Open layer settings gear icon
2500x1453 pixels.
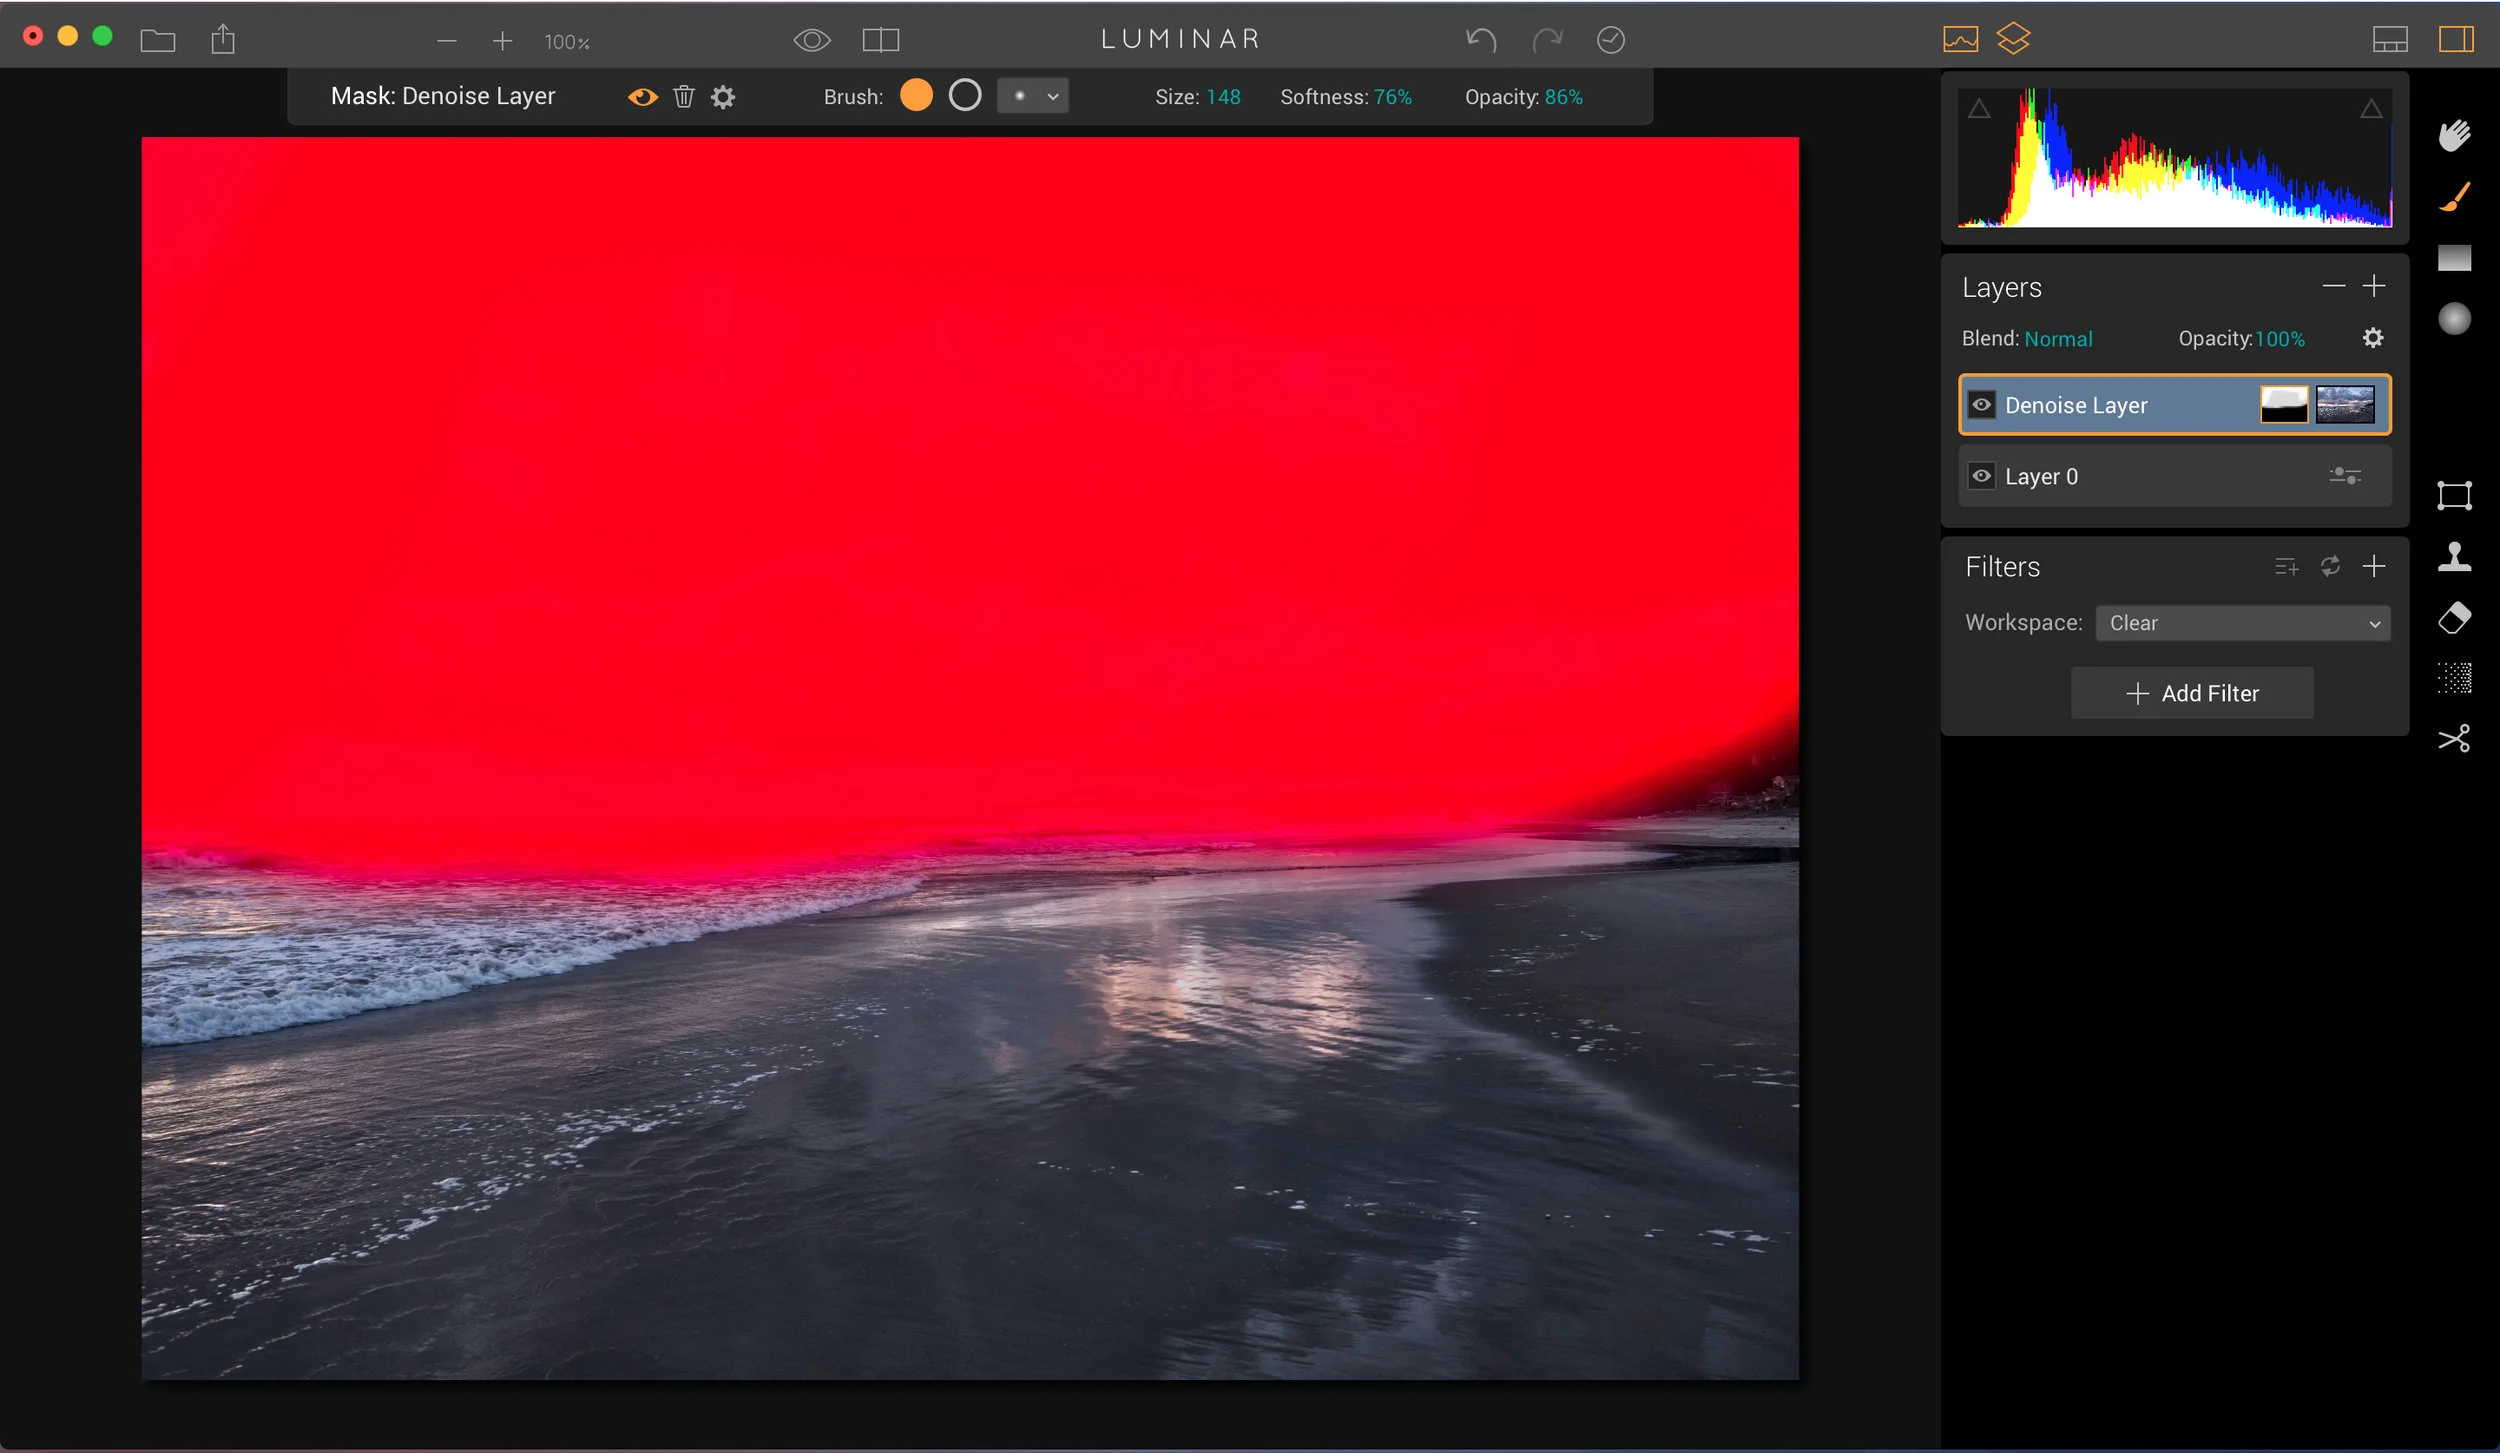pos(2373,338)
